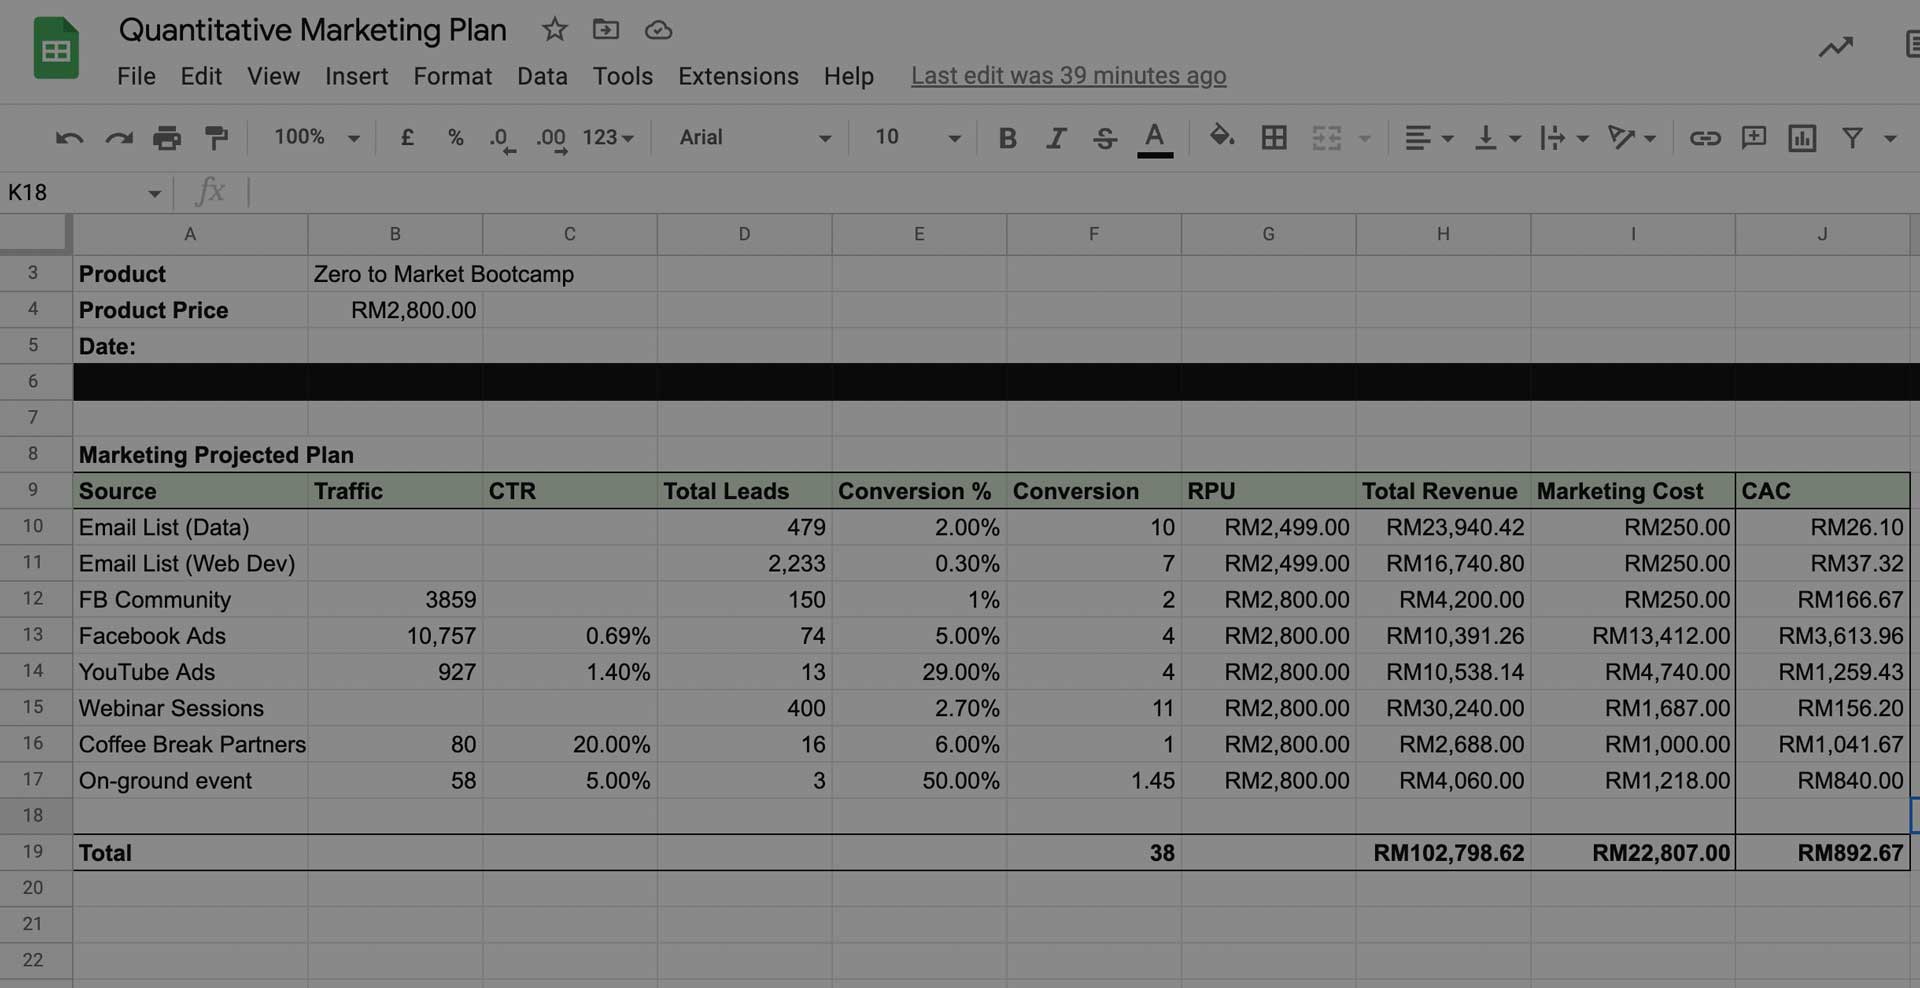Open the 123 number format menu
The height and width of the screenshot is (988, 1920).
point(607,137)
